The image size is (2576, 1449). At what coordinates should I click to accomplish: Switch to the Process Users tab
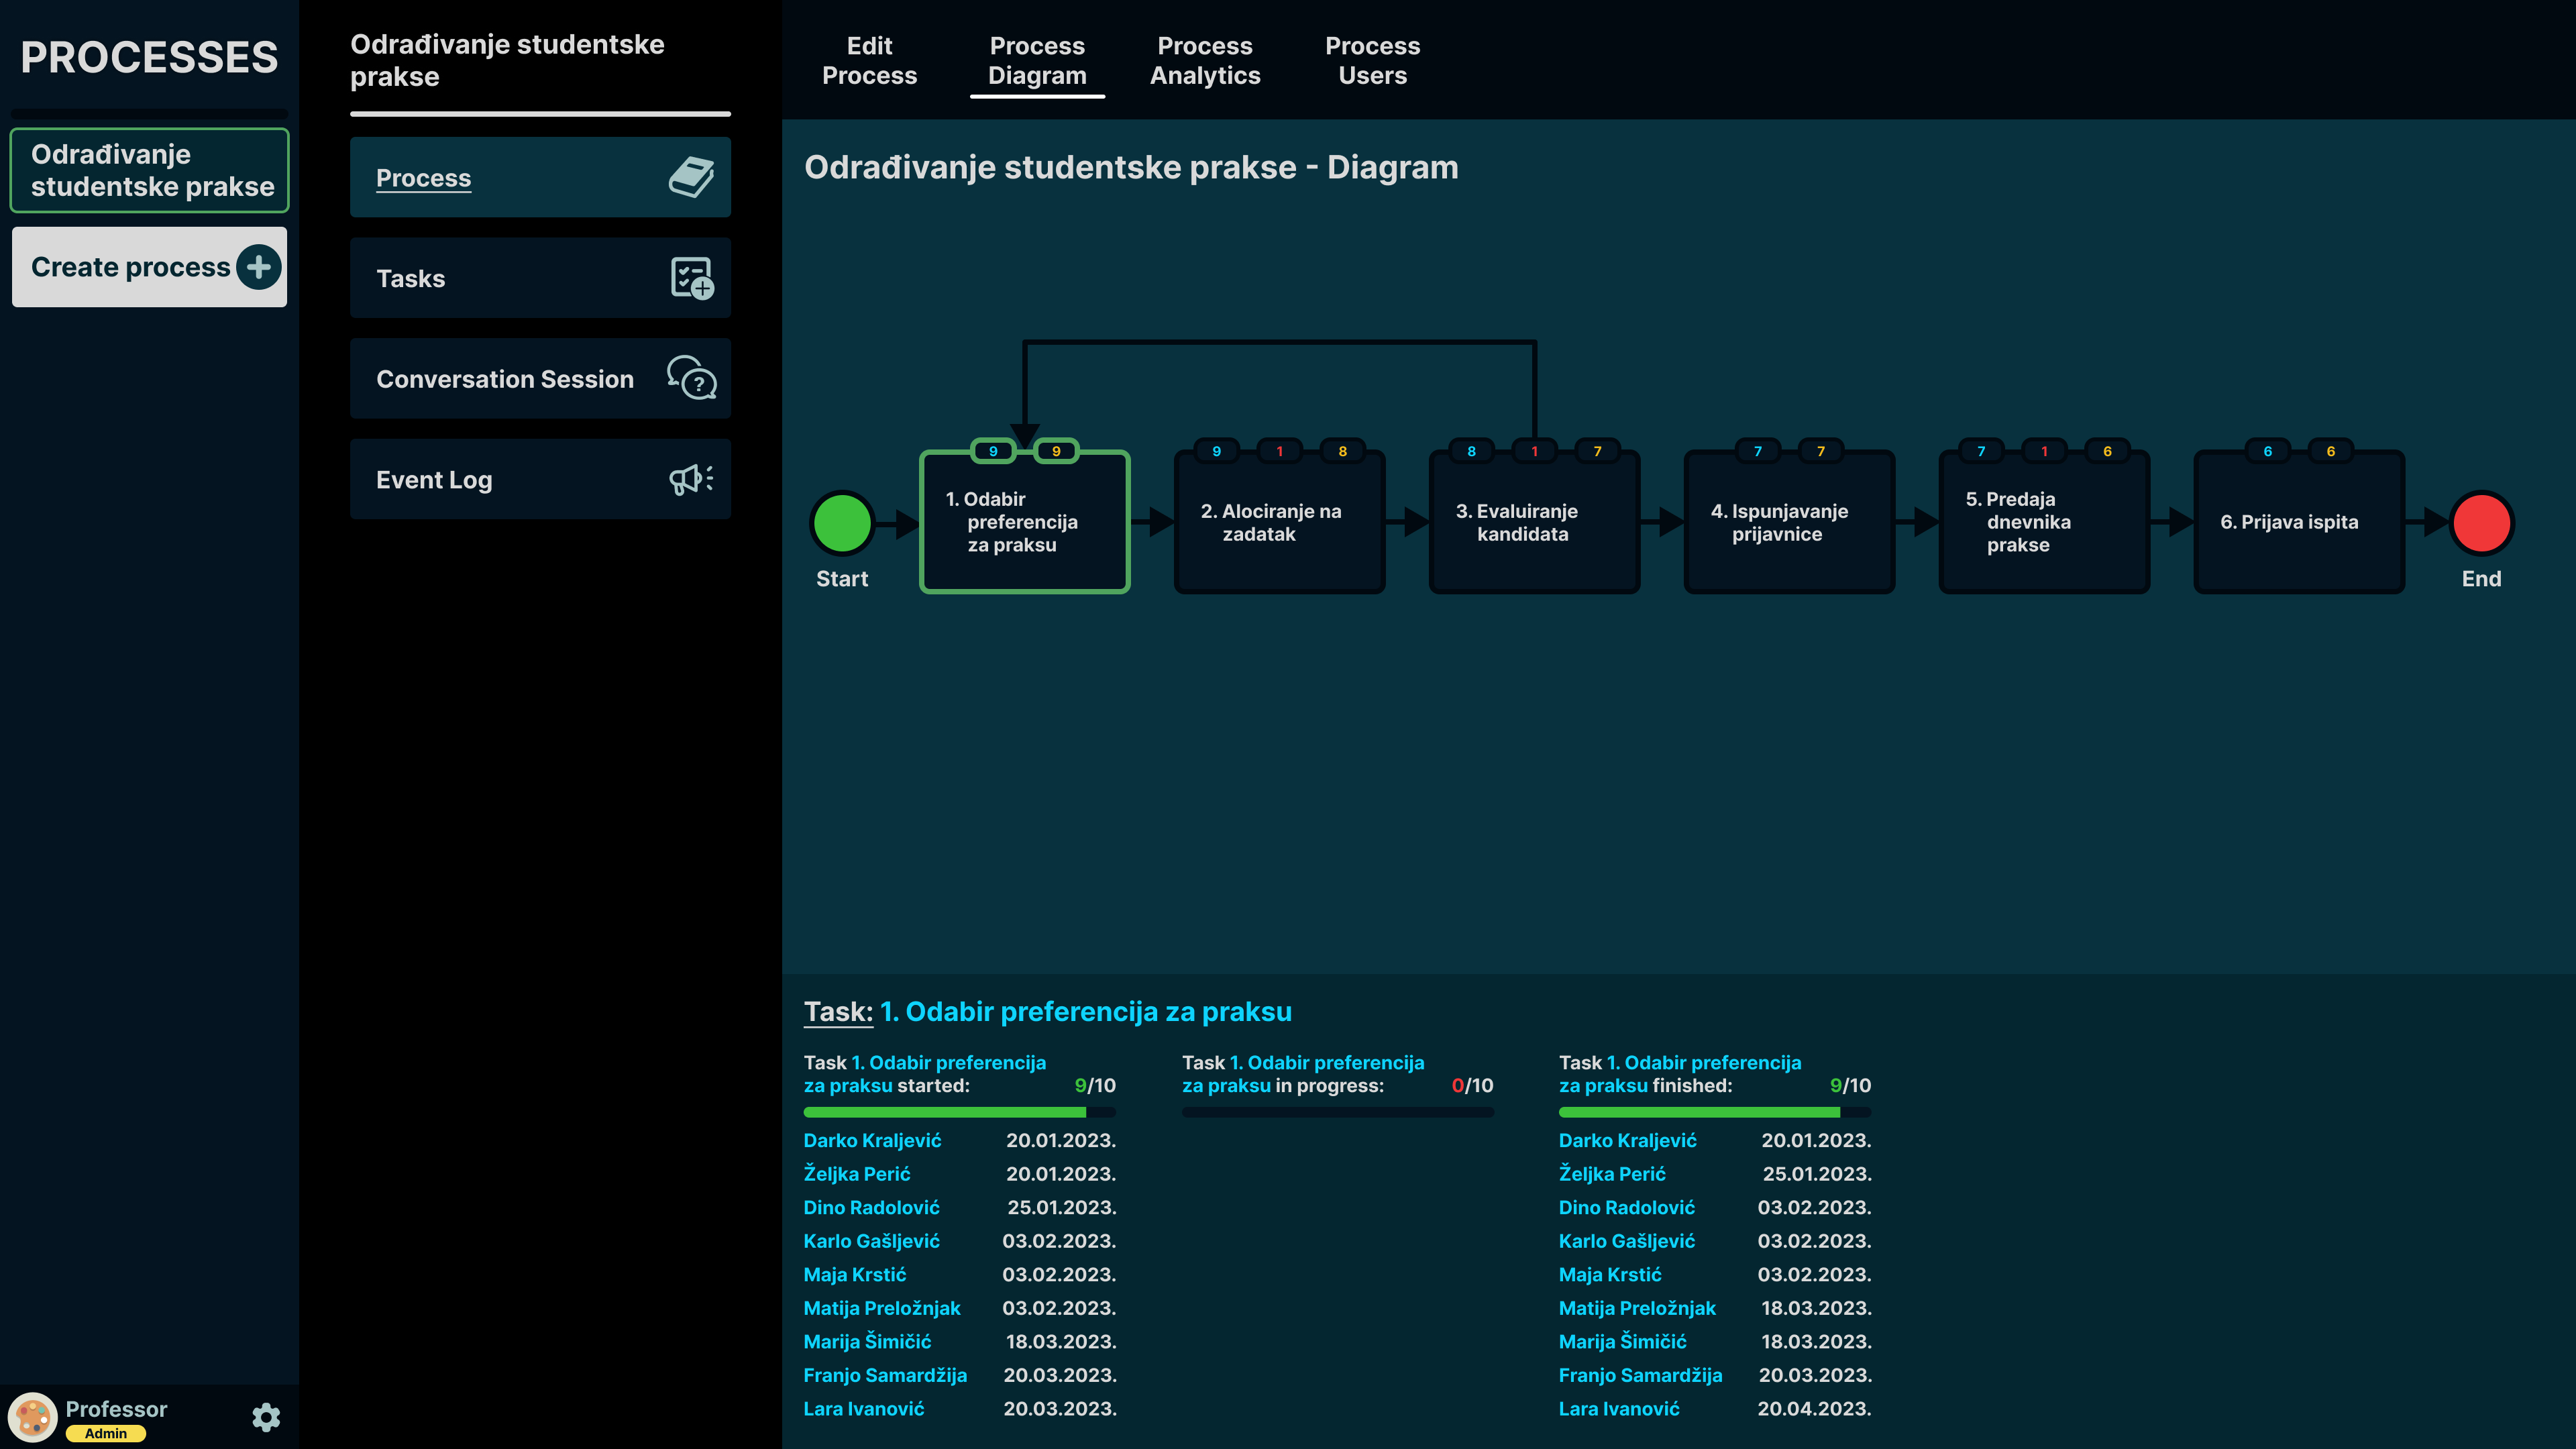1372,60
